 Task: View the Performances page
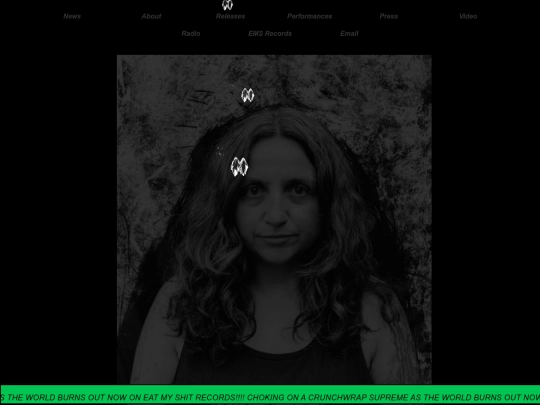[310, 16]
